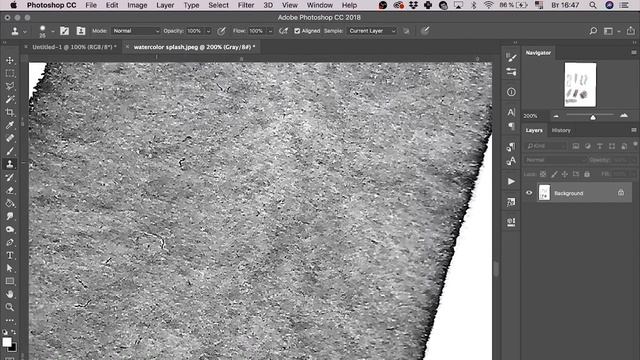Viewport: 640px width, 360px height.
Task: Select the History Brush tool
Action: pyautogui.click(x=10, y=177)
